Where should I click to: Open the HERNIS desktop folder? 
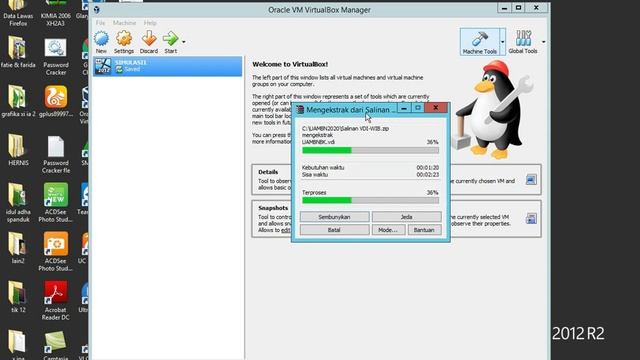pos(18,151)
